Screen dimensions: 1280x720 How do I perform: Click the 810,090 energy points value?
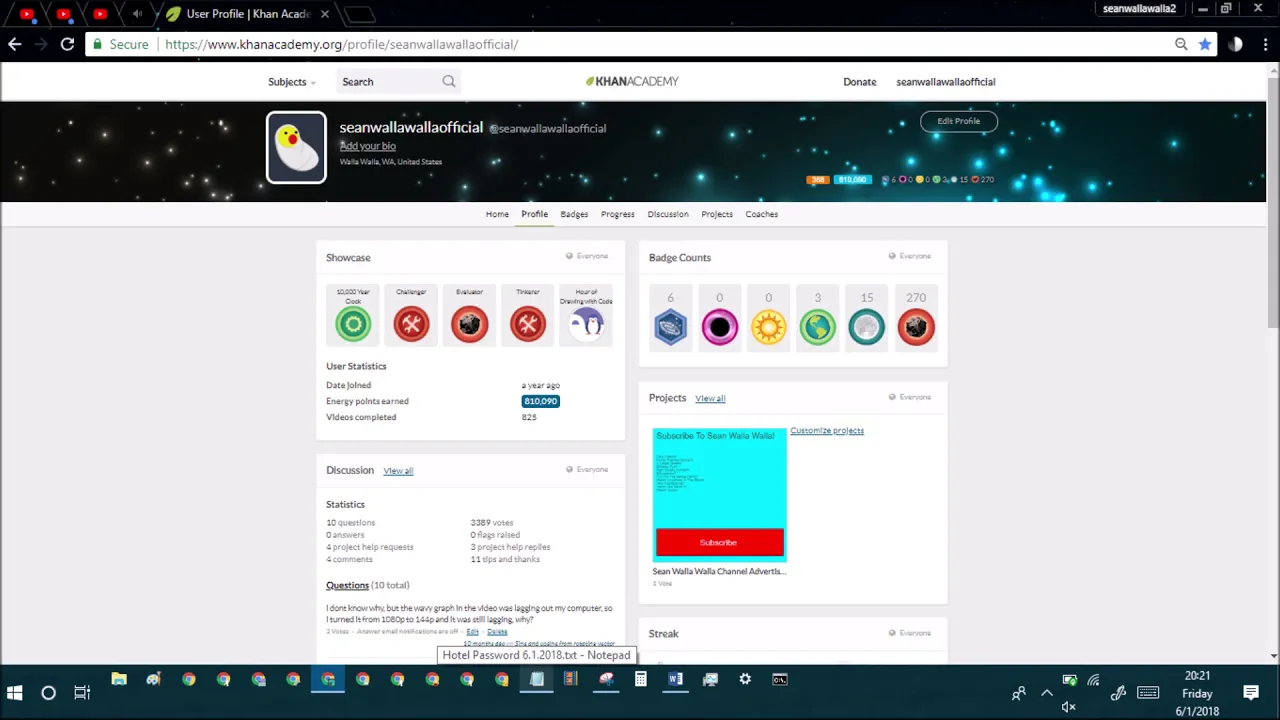(x=540, y=401)
